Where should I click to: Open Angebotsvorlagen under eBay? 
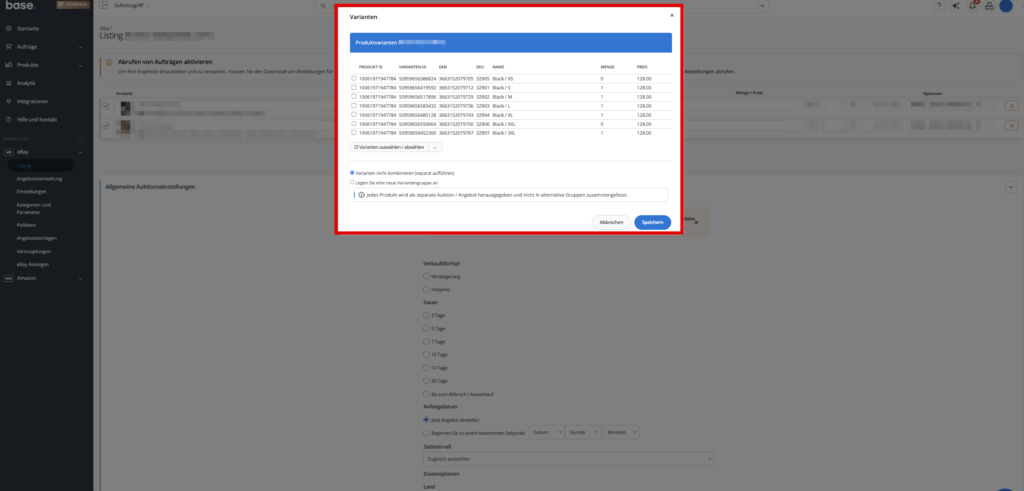37,238
